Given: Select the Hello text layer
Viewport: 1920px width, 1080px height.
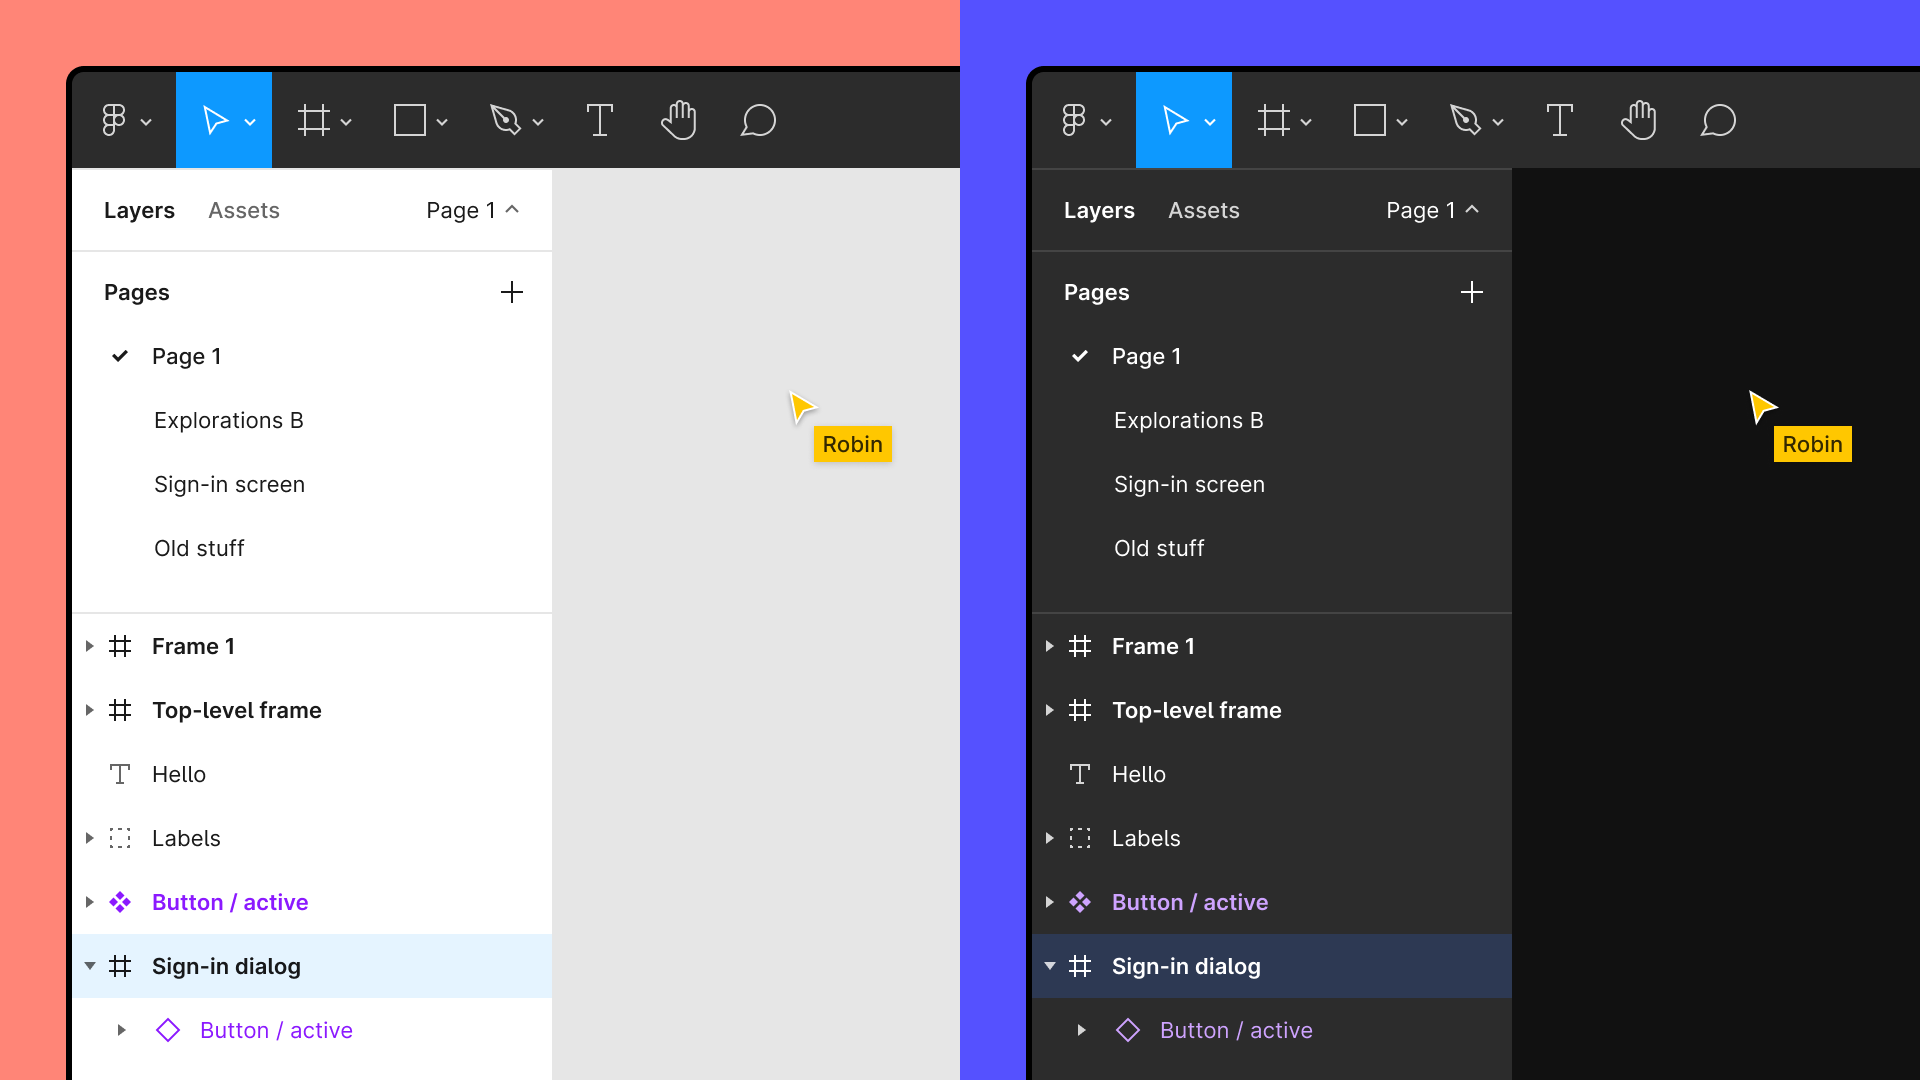Looking at the screenshot, I should (x=178, y=774).
